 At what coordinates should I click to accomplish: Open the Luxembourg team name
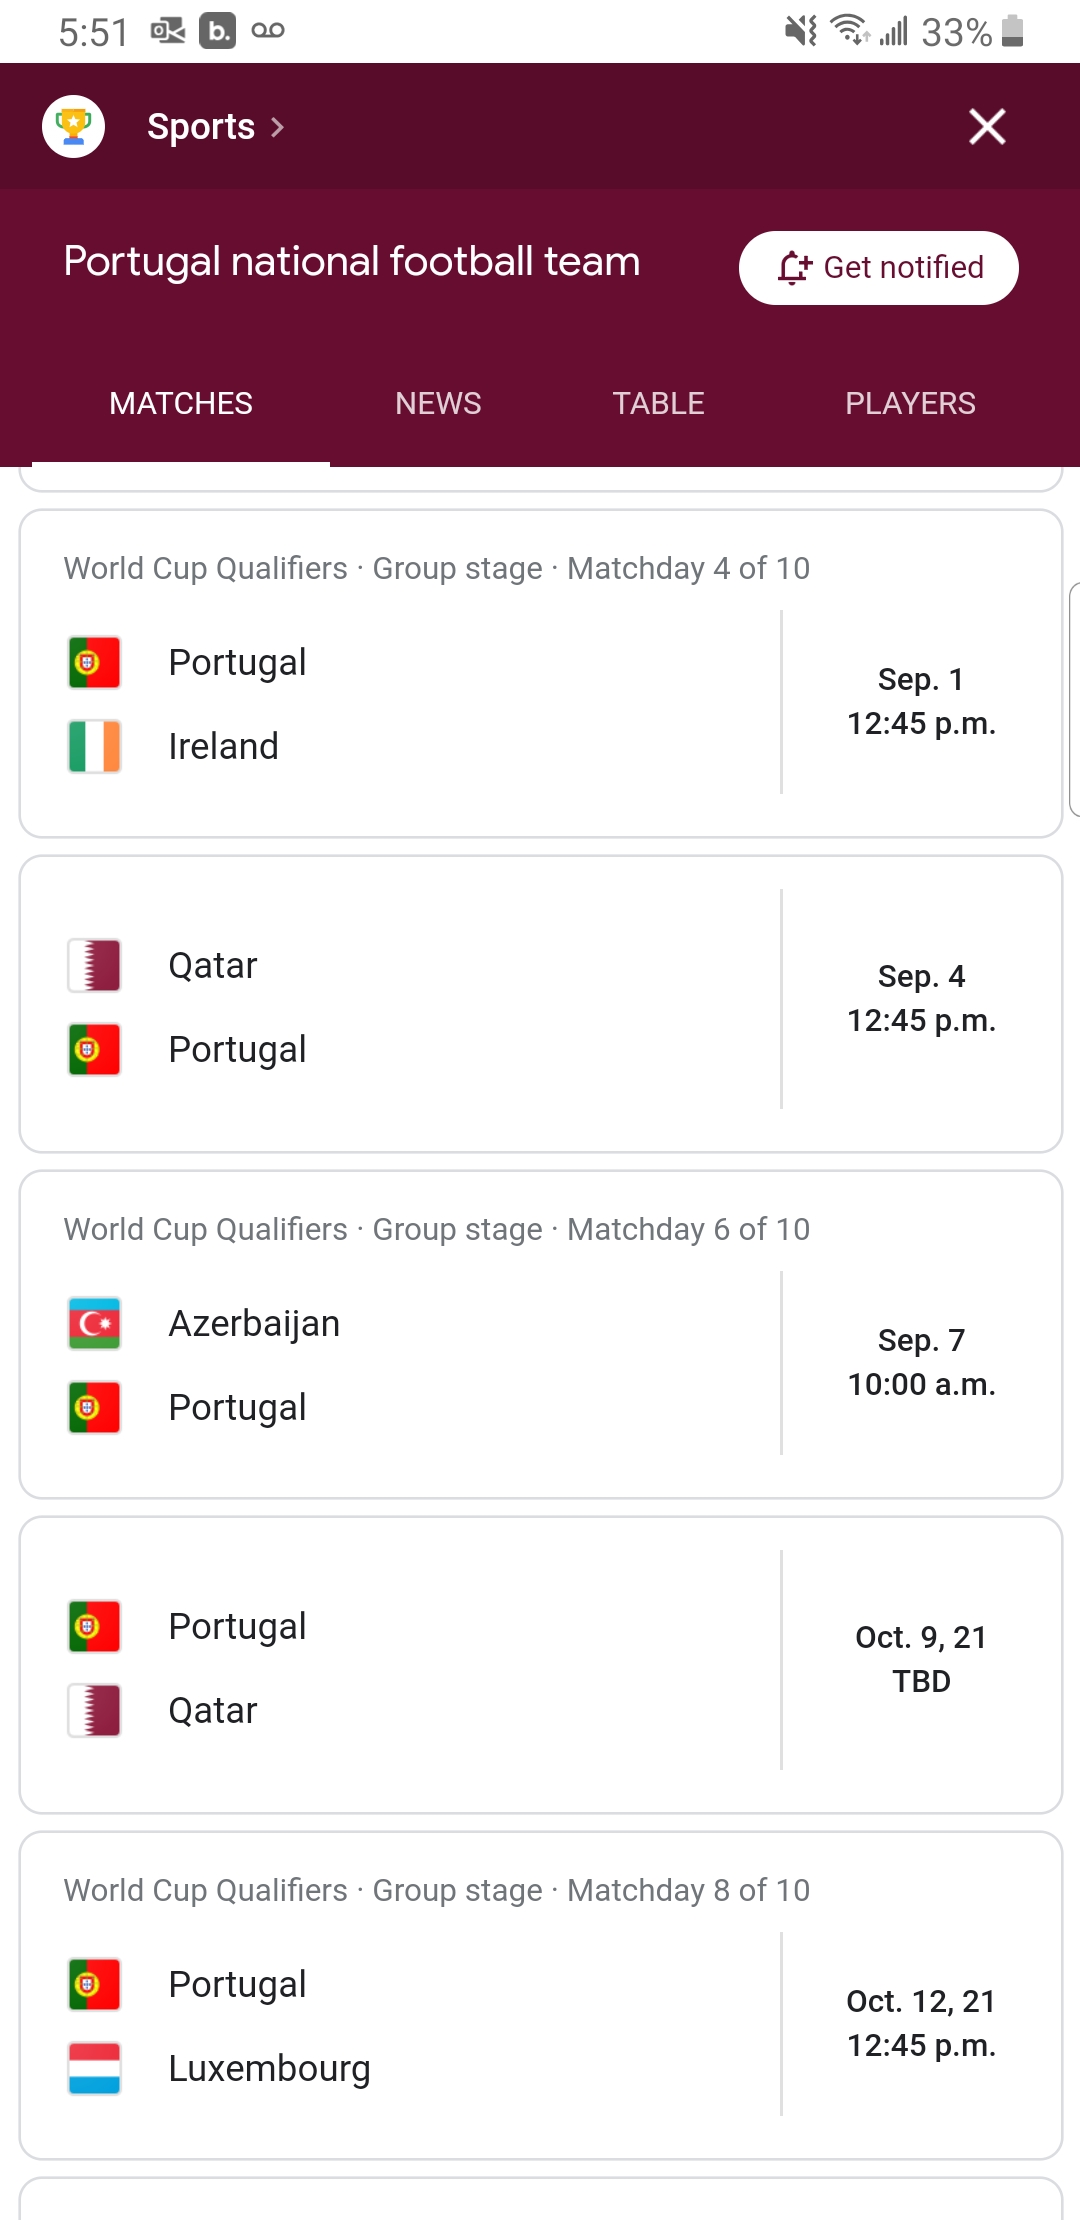point(269,2068)
